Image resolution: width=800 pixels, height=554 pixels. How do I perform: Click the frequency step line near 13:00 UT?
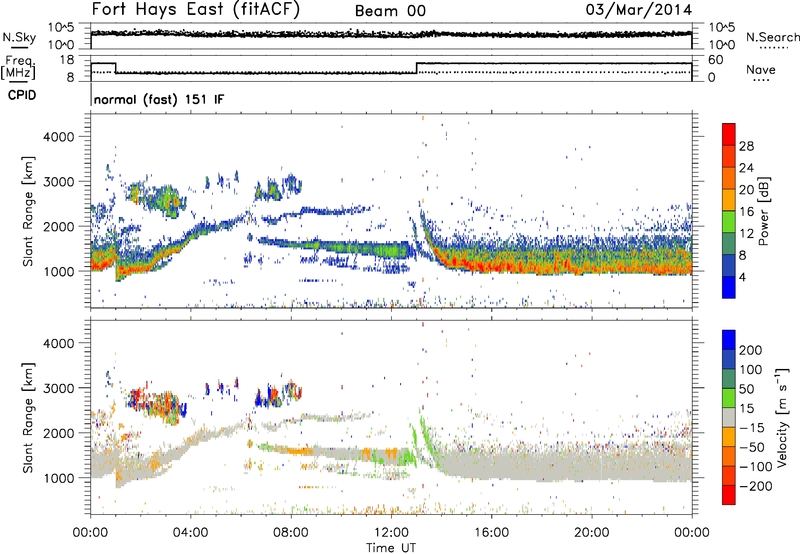417,68
